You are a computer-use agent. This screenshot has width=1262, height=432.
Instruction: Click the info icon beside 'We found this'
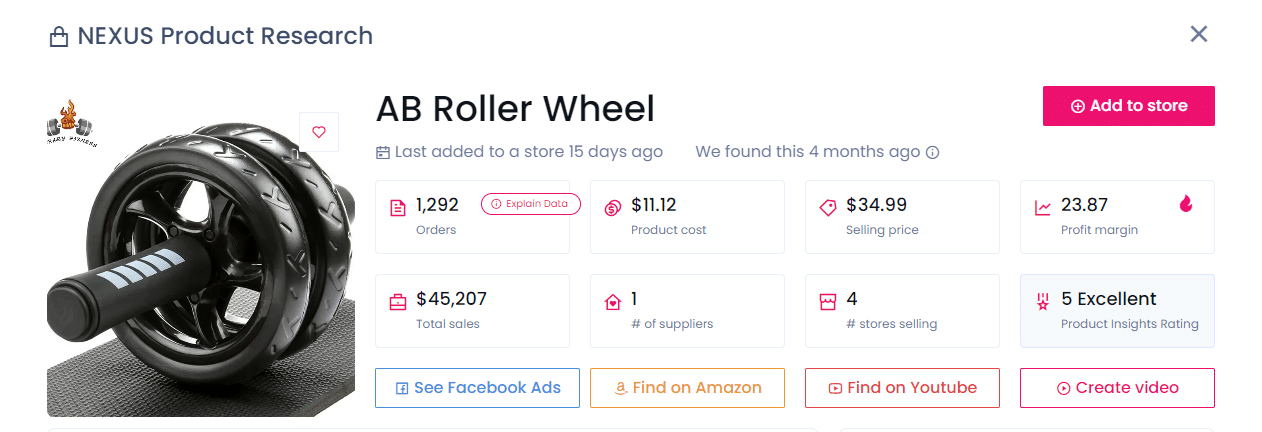932,153
